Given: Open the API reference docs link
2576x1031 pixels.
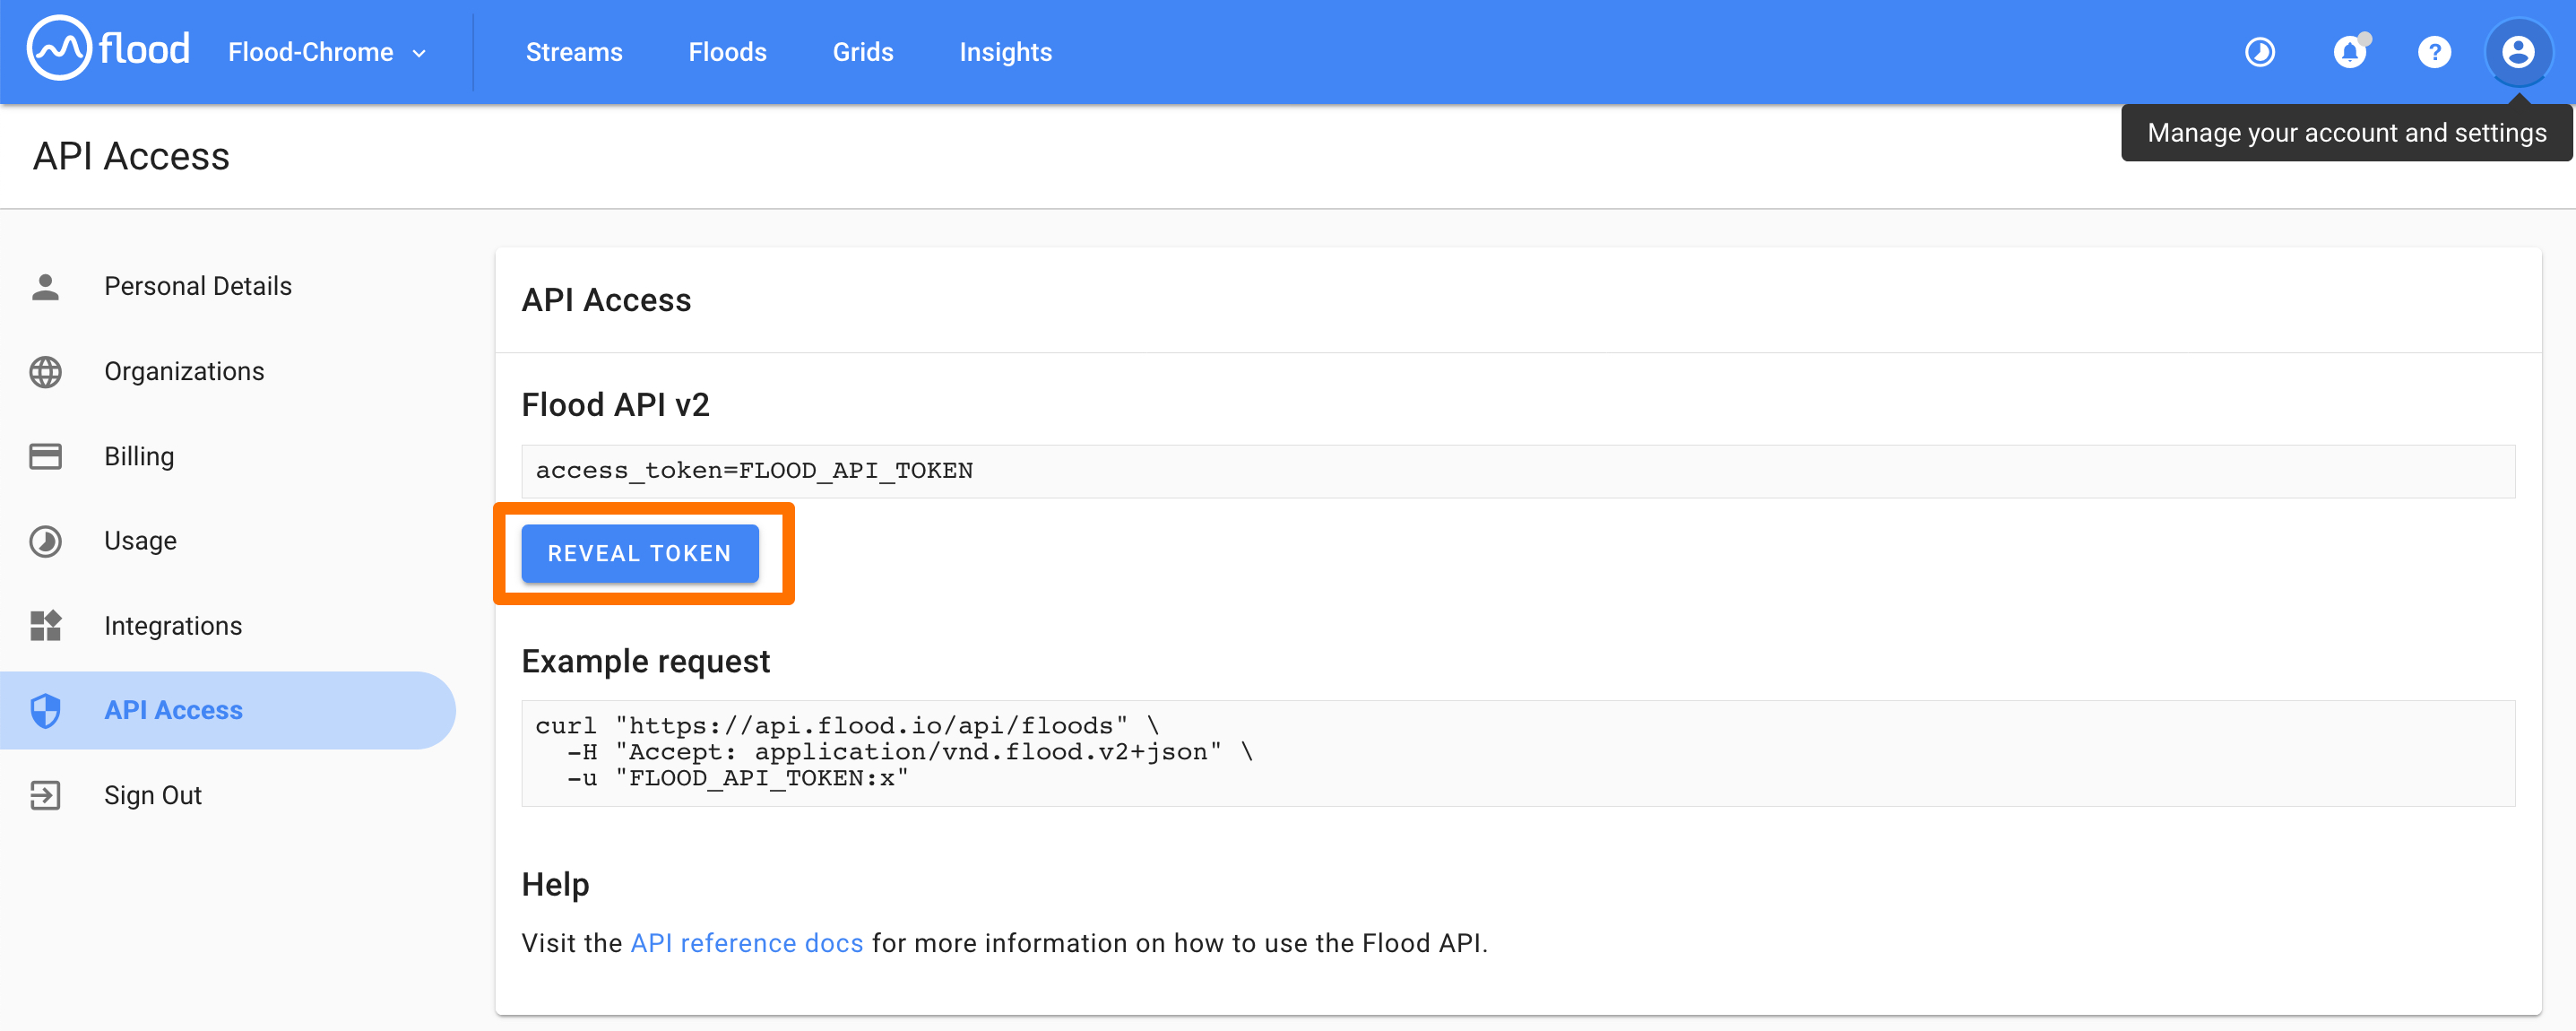Looking at the screenshot, I should (746, 943).
